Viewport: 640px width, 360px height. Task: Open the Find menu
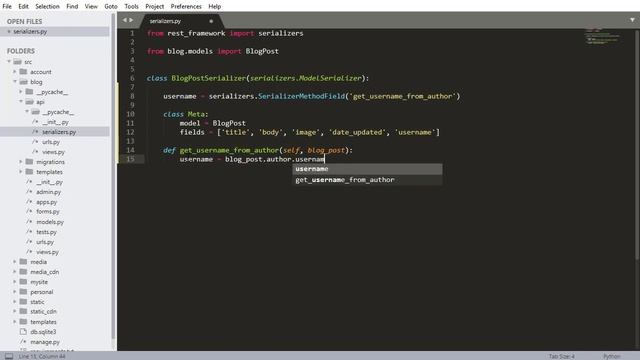click(x=72, y=7)
